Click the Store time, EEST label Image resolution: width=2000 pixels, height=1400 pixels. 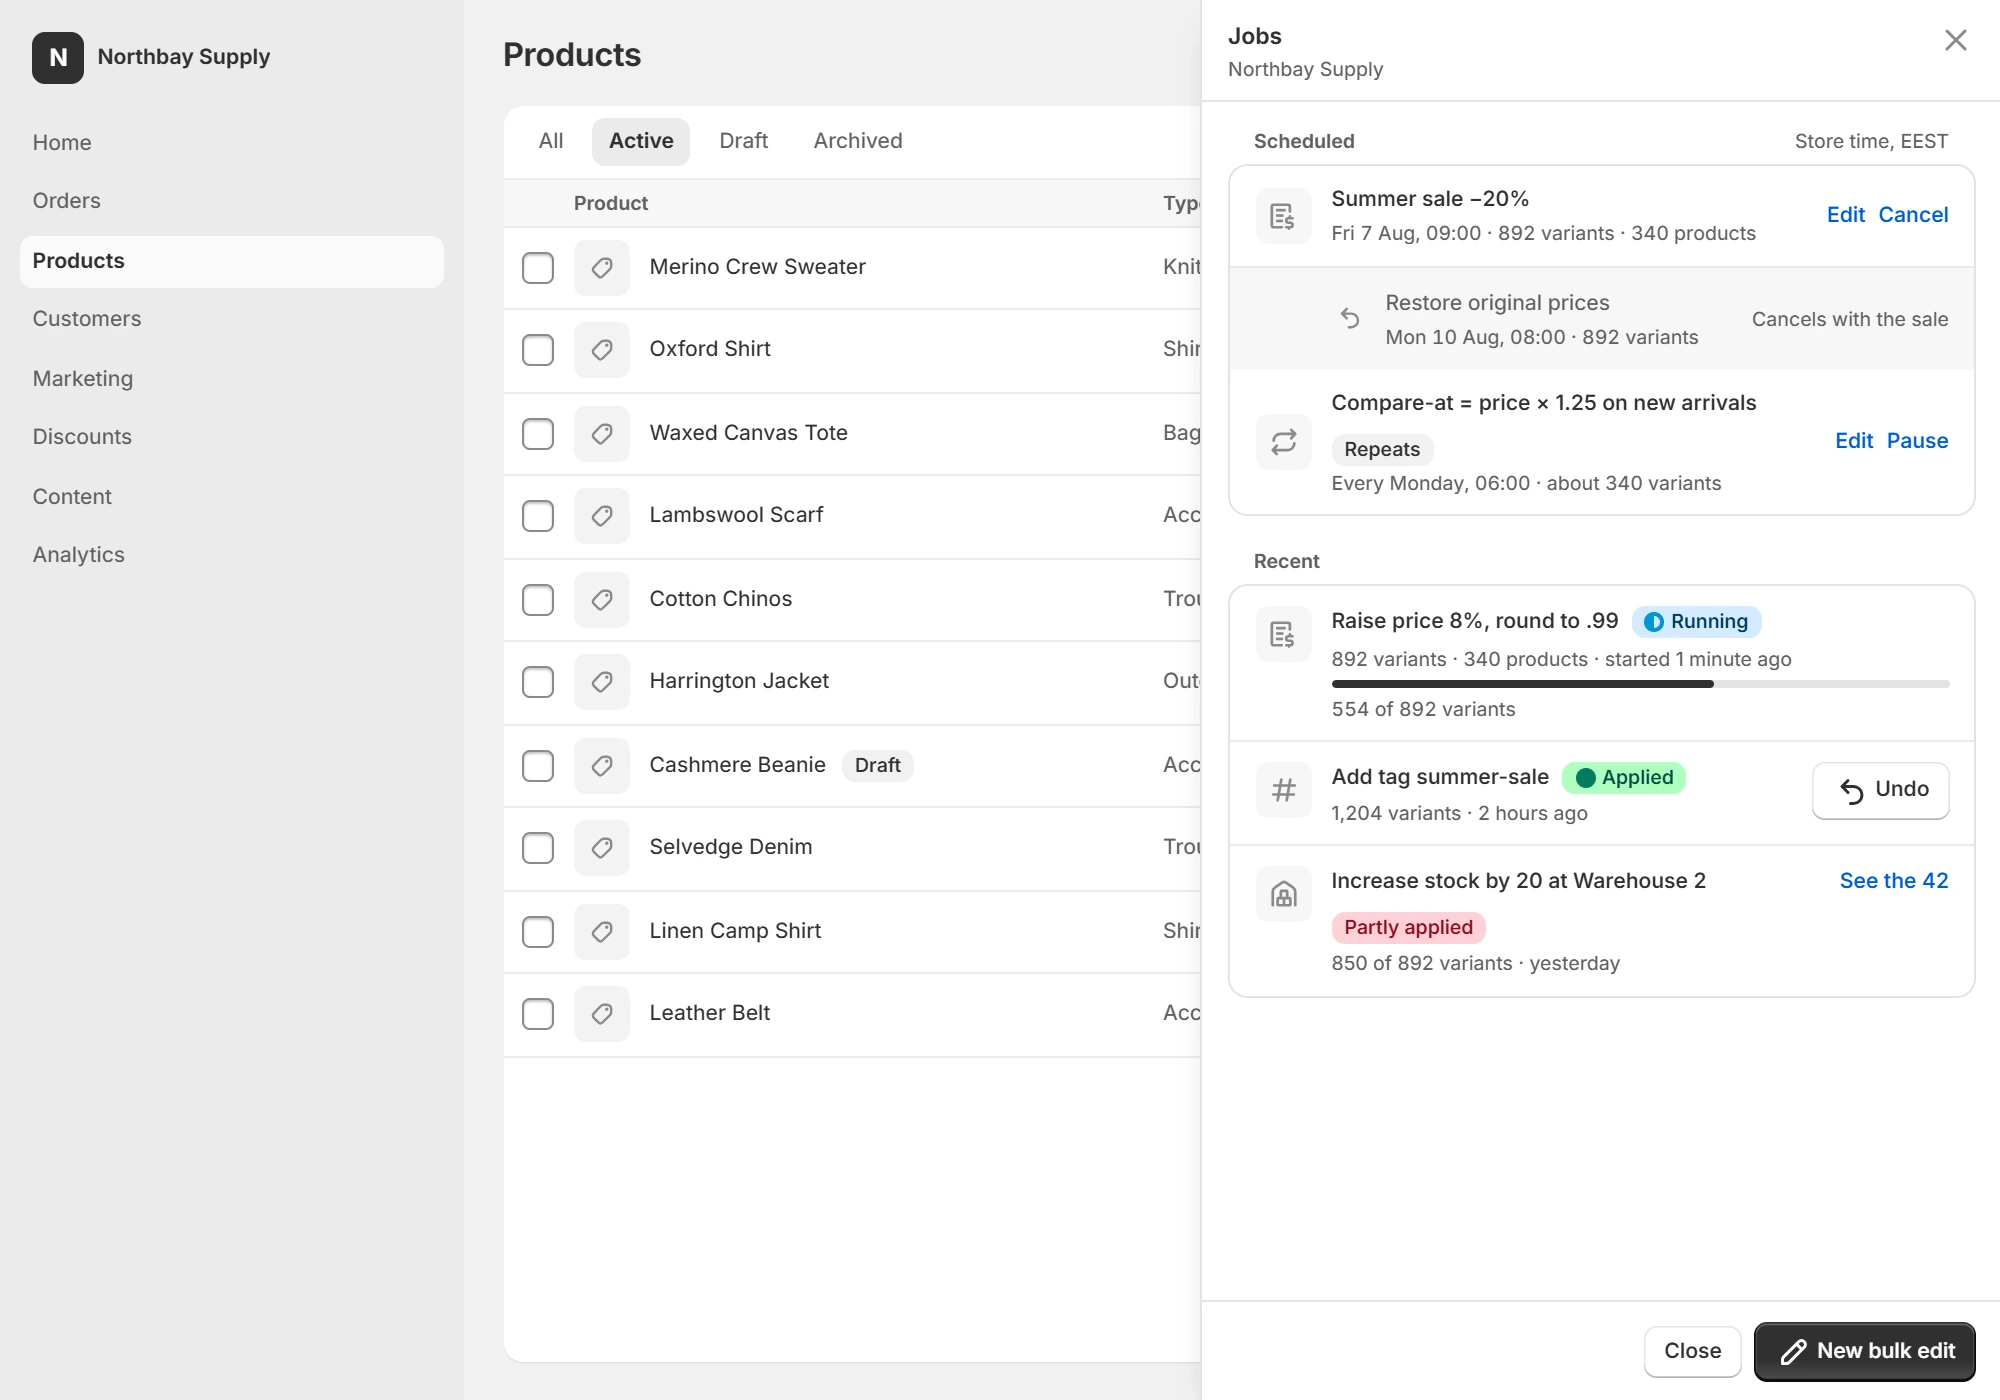coord(1871,141)
